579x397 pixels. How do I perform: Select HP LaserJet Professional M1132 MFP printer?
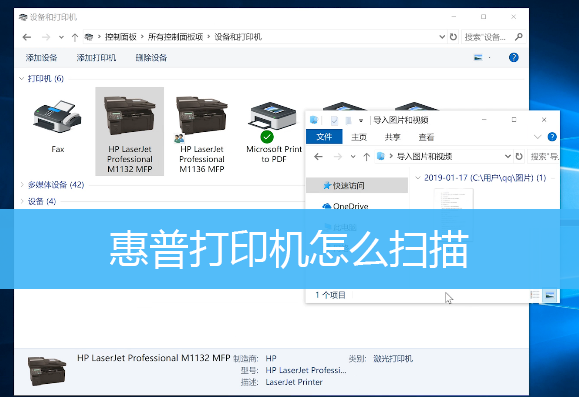[x=130, y=131]
